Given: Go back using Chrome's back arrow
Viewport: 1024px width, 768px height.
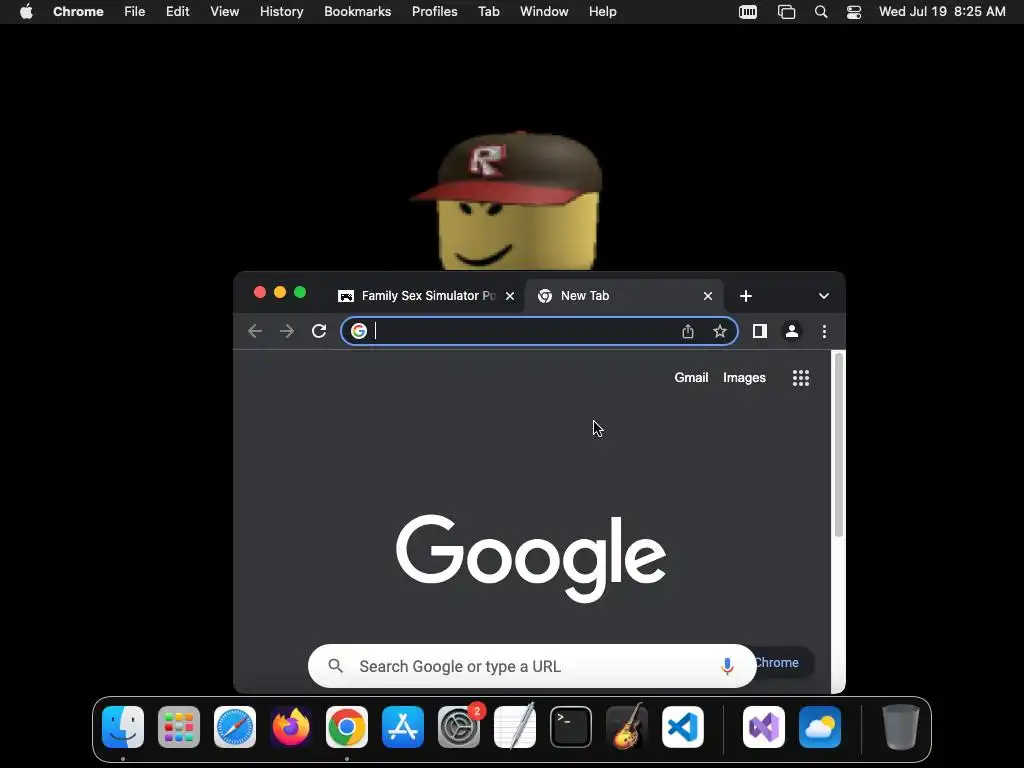Looking at the screenshot, I should (x=255, y=331).
